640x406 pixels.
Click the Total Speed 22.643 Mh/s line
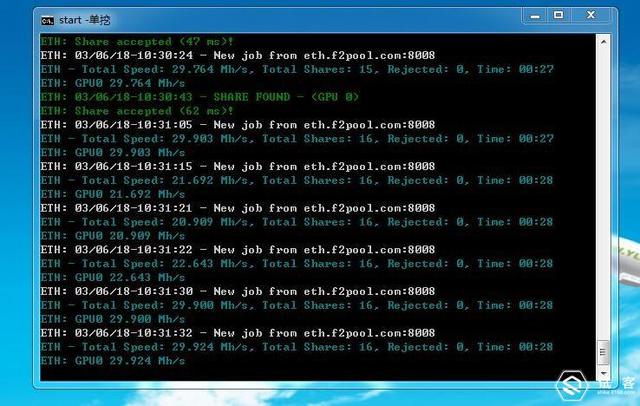point(297,263)
